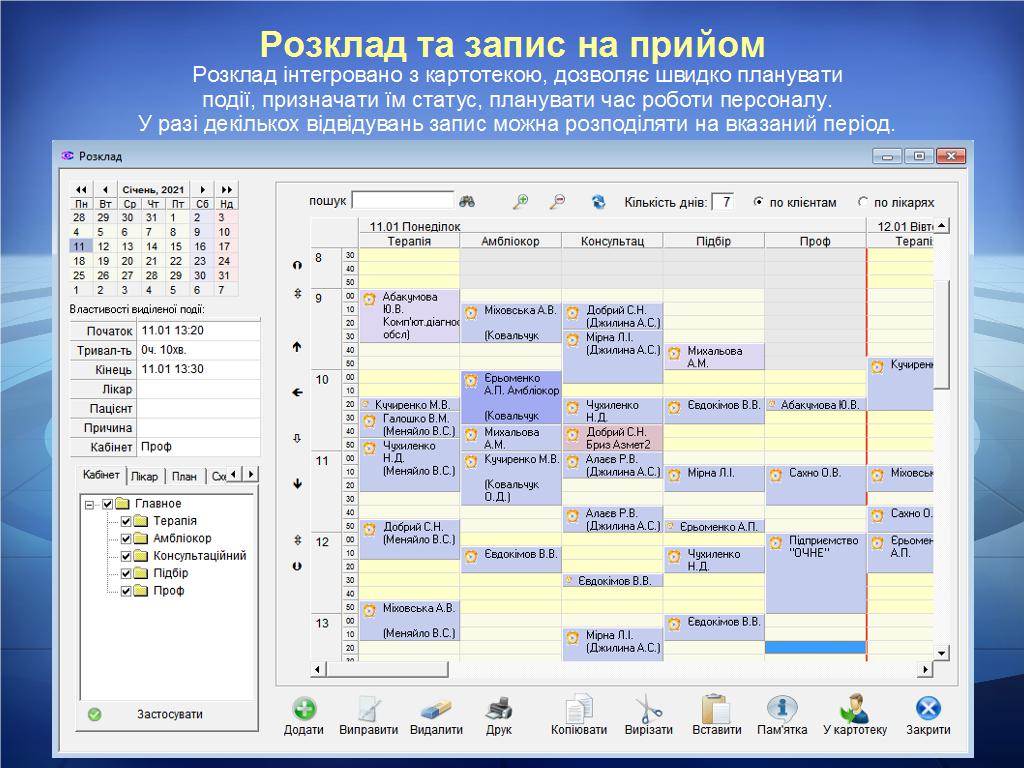Image resolution: width=1024 pixels, height=768 pixels.
Task: Collapse the Главное tree node
Action: click(x=90, y=504)
